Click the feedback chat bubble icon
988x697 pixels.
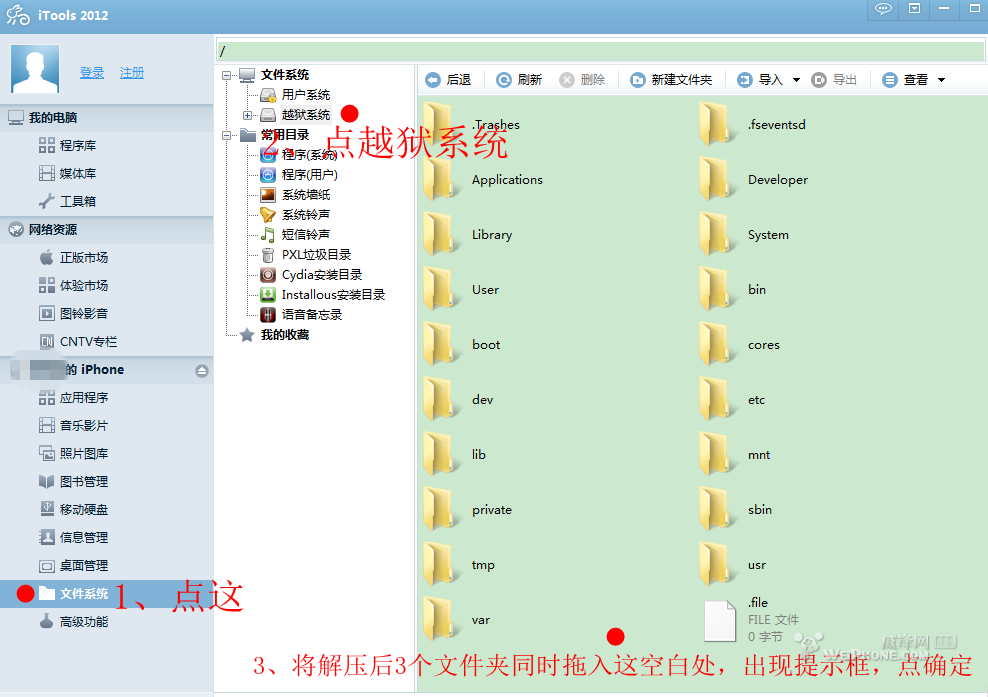coord(883,9)
